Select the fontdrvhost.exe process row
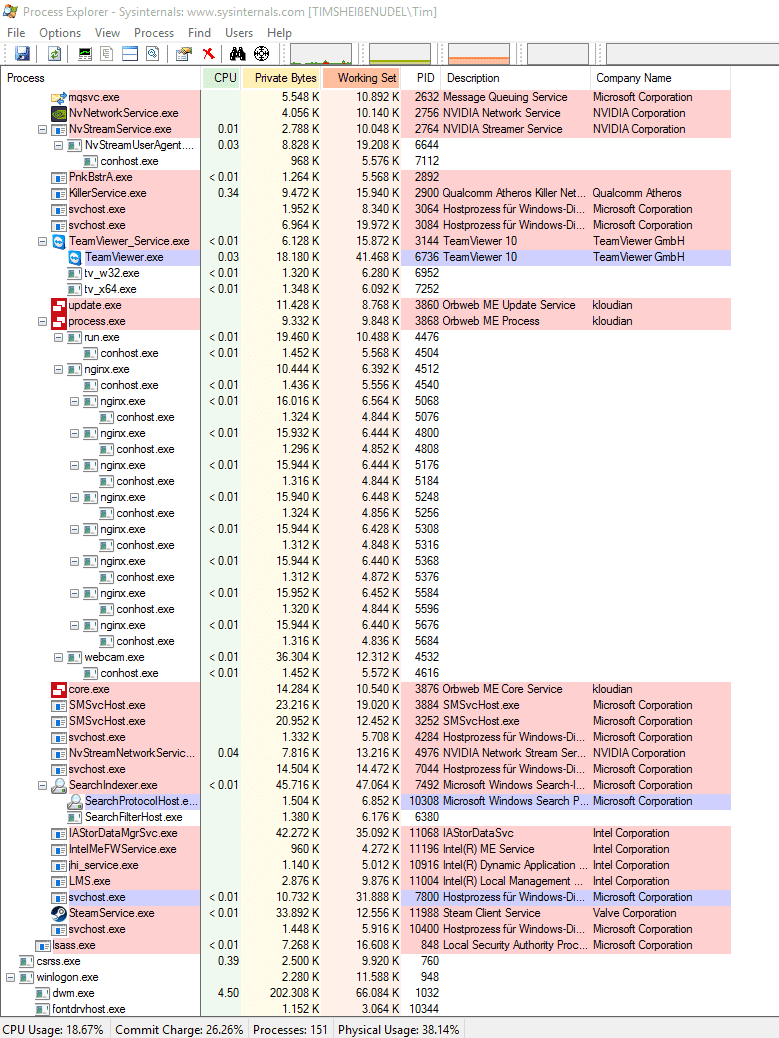Viewport: 779px width, 1038px height. coord(365,1009)
